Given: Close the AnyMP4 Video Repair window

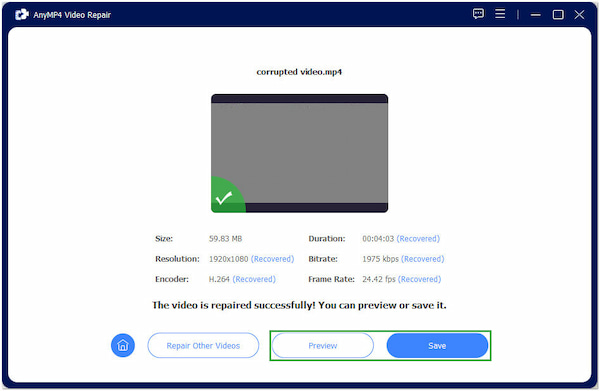Looking at the screenshot, I should pyautogui.click(x=579, y=15).
